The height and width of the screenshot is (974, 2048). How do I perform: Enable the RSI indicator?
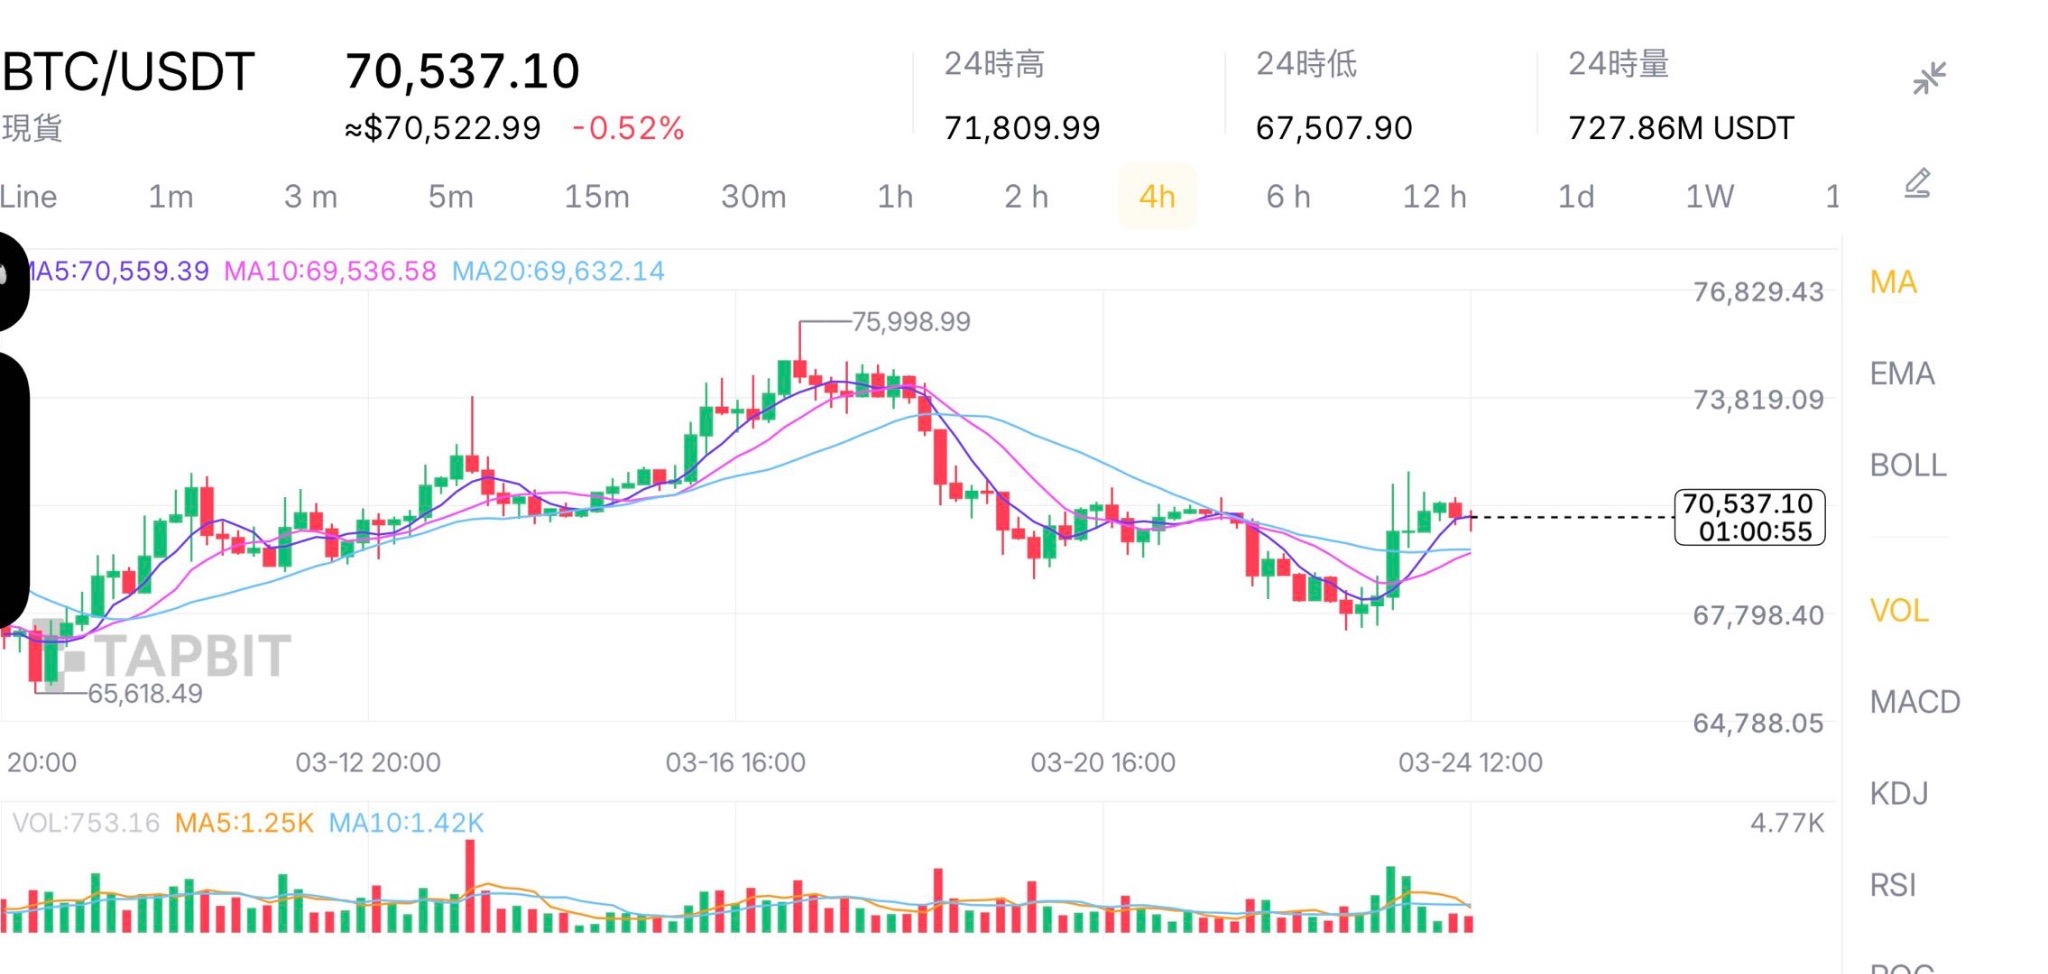pyautogui.click(x=1893, y=885)
